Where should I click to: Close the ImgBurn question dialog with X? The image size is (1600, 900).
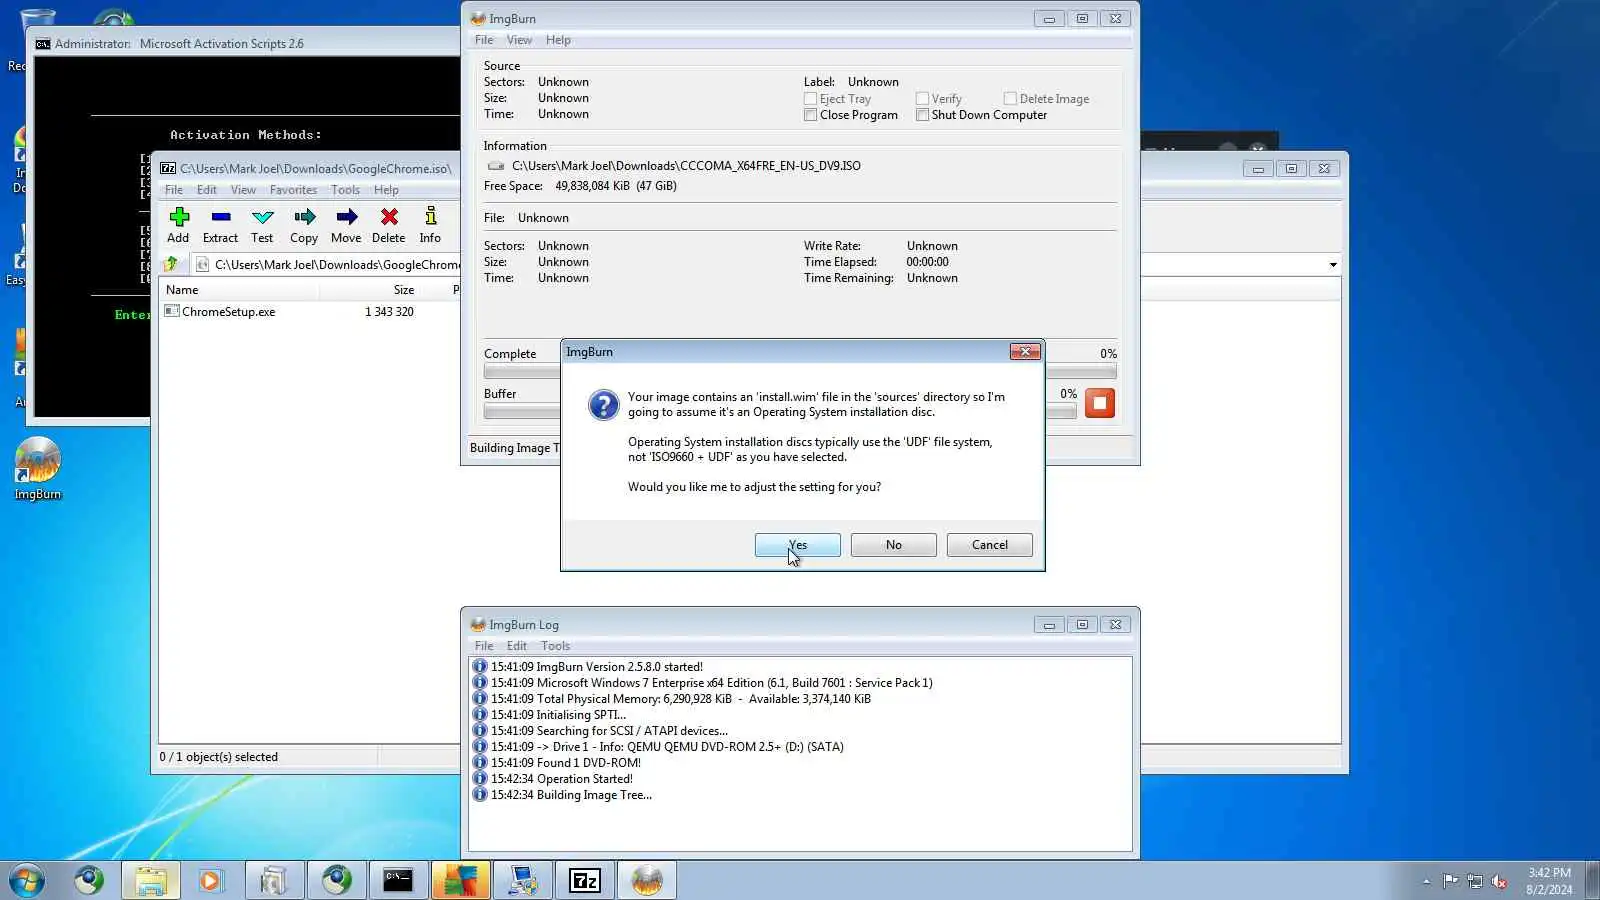1025,352
